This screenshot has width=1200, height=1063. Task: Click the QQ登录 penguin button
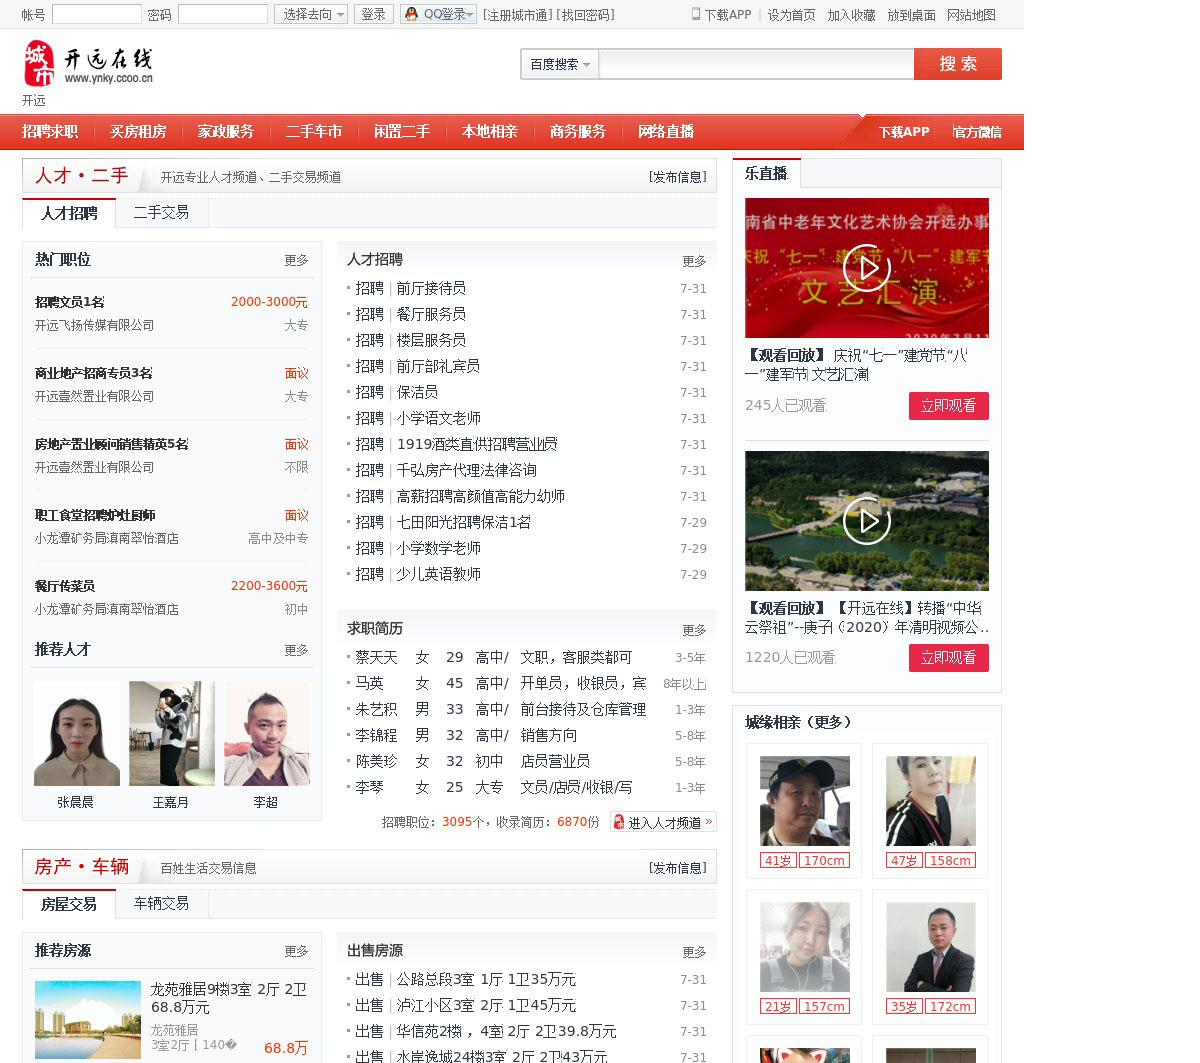click(x=438, y=14)
